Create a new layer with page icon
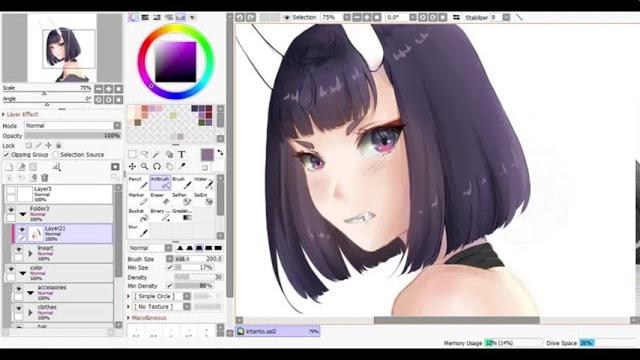The image size is (640, 360). pyautogui.click(x=9, y=167)
